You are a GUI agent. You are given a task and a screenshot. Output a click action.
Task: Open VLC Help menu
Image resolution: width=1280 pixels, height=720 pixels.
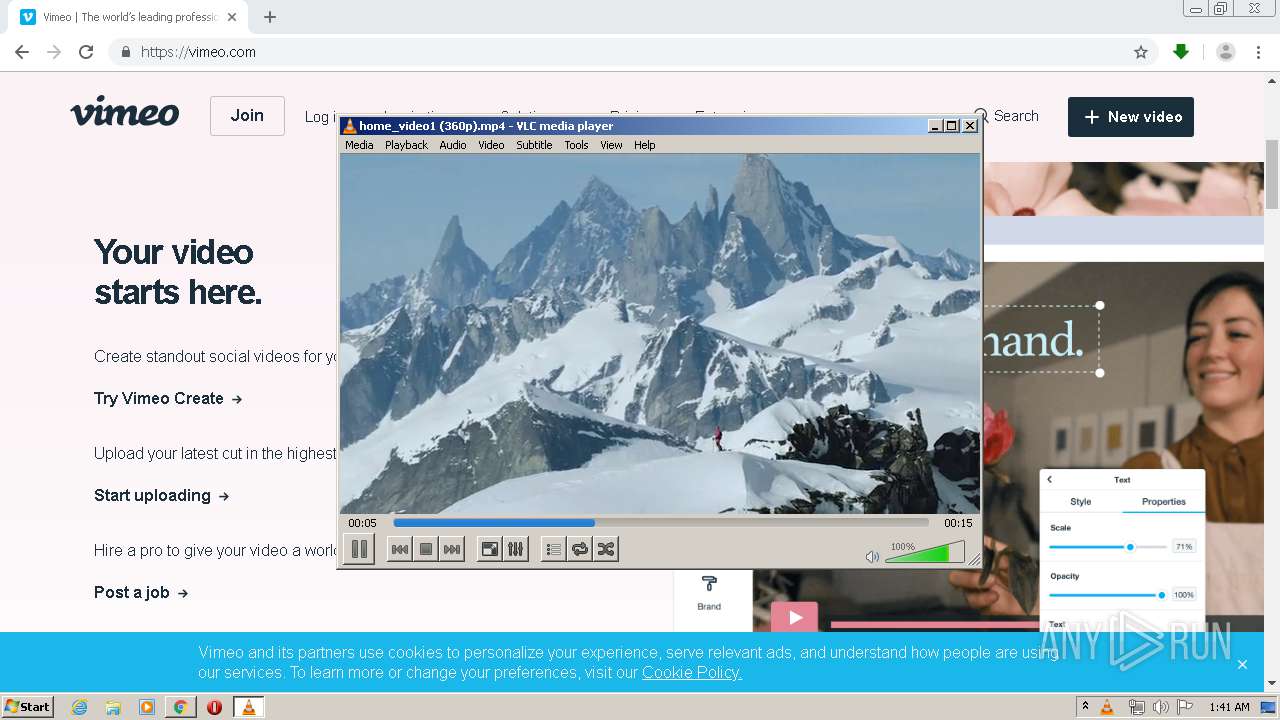pos(645,145)
